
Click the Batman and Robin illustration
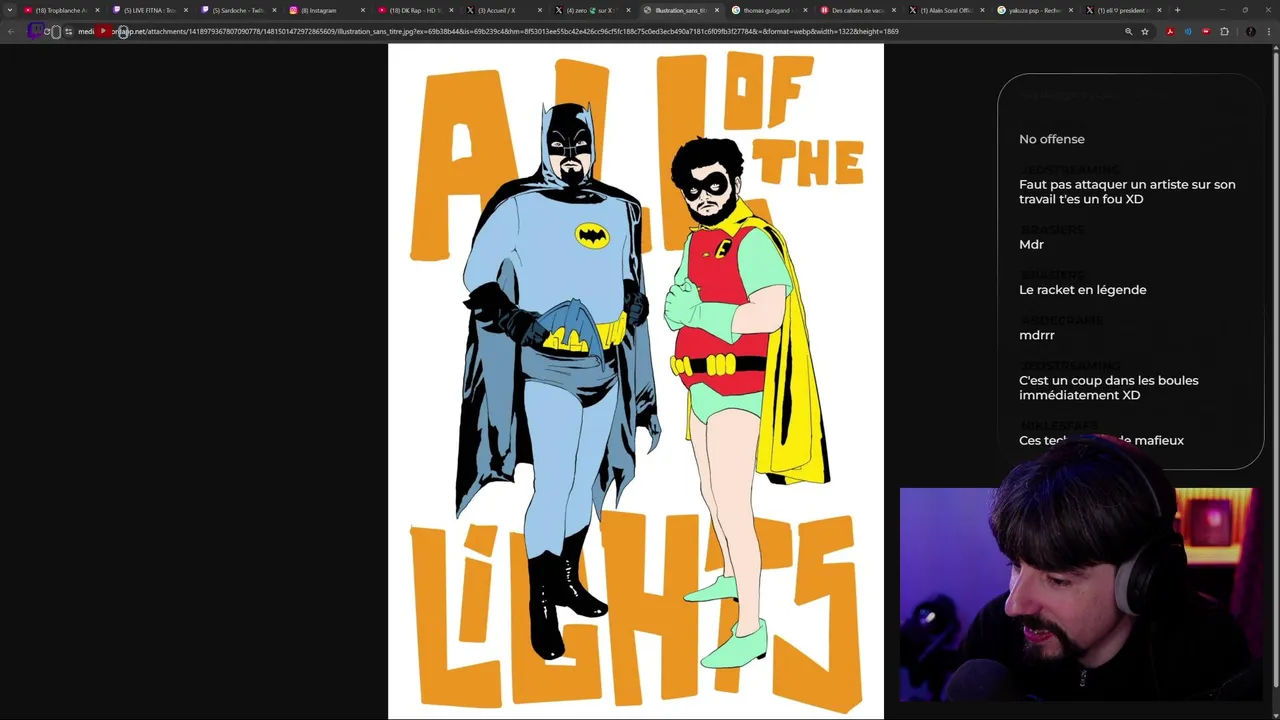coord(636,381)
